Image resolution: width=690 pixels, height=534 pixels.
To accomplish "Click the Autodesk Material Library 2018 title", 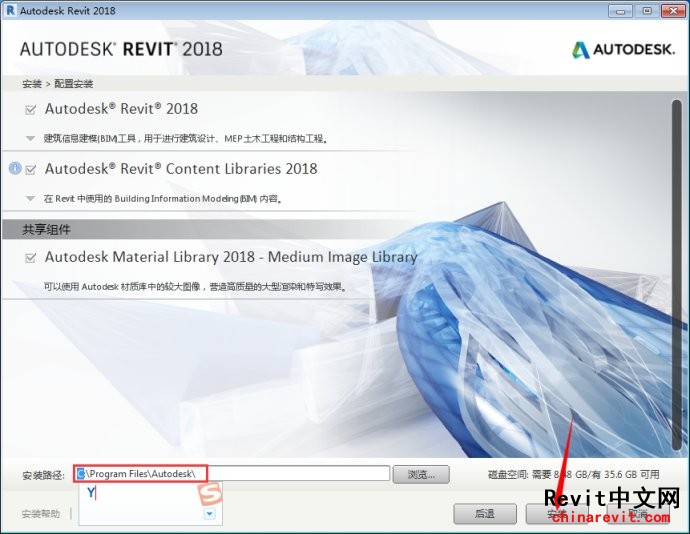I will pos(231,257).
